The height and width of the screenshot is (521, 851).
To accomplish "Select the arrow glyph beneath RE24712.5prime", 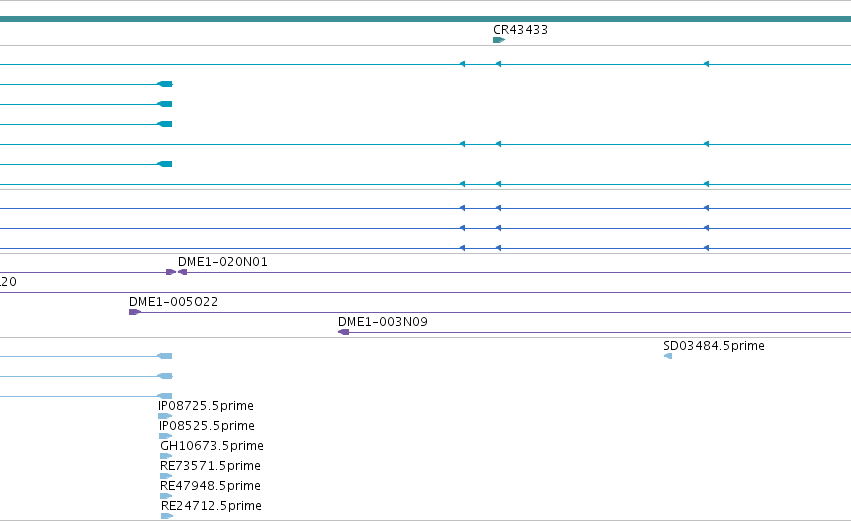I will [x=167, y=516].
